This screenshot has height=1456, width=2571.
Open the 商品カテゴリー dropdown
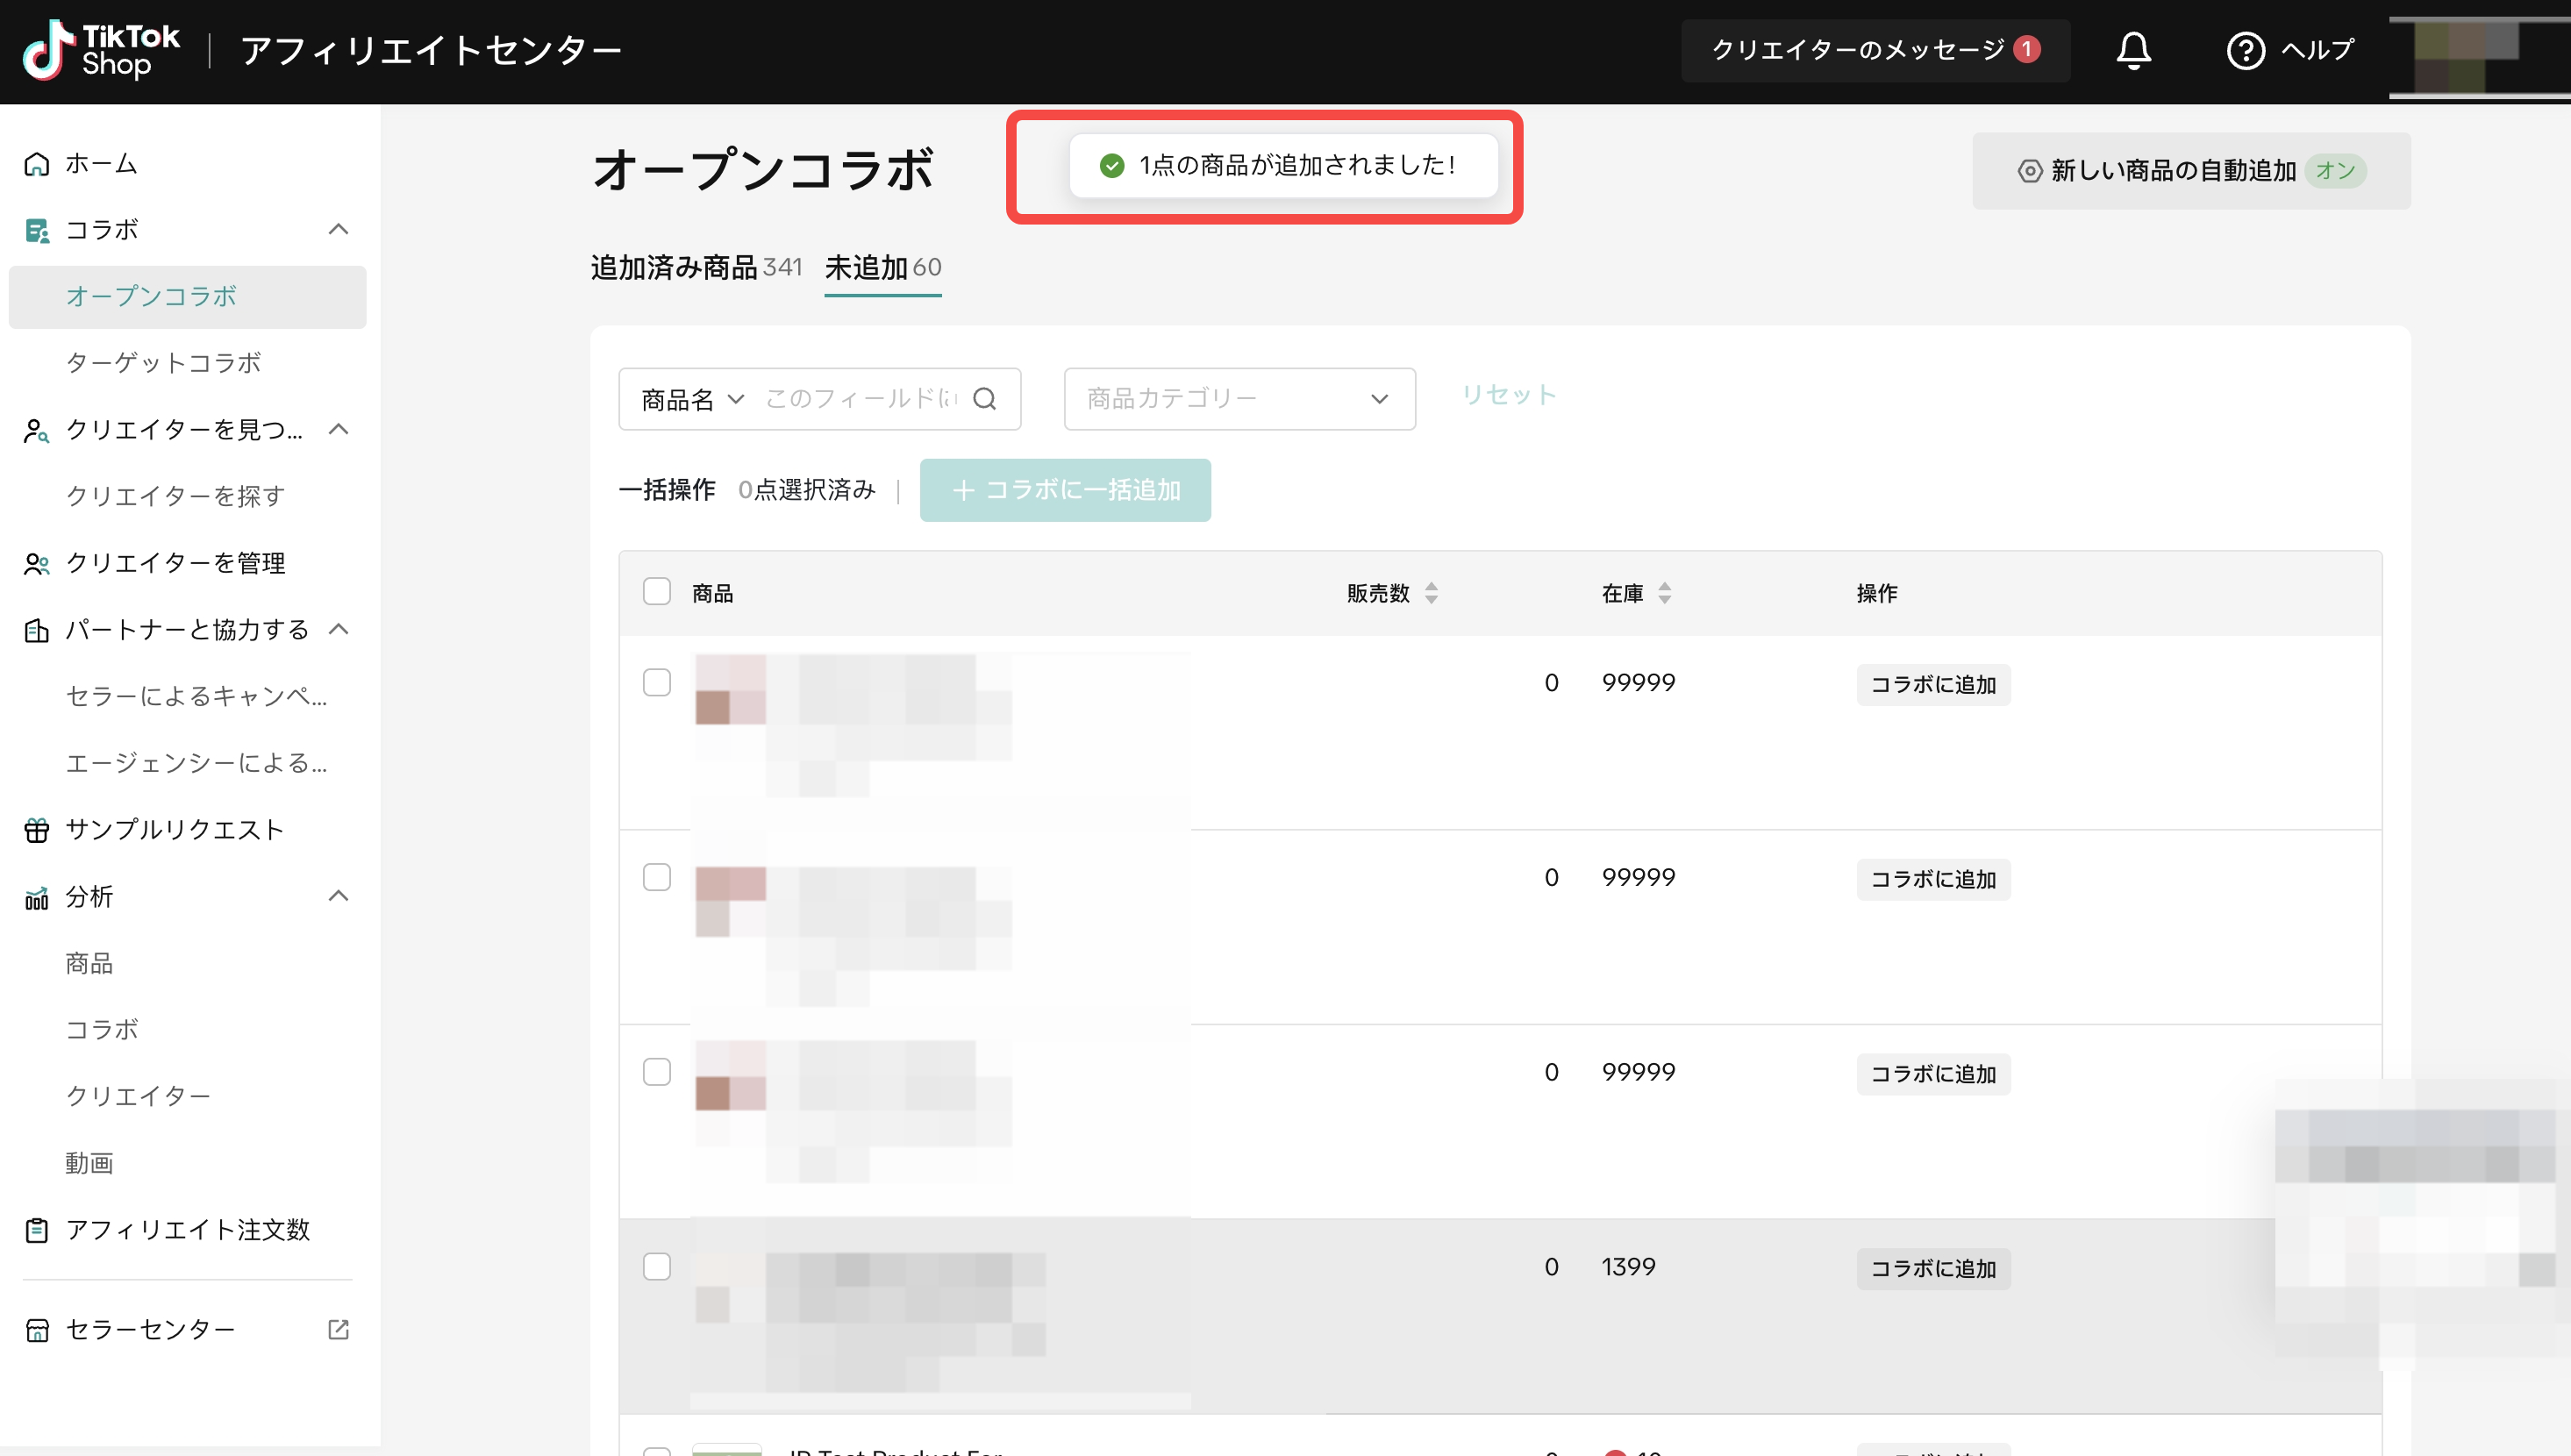click(x=1239, y=399)
